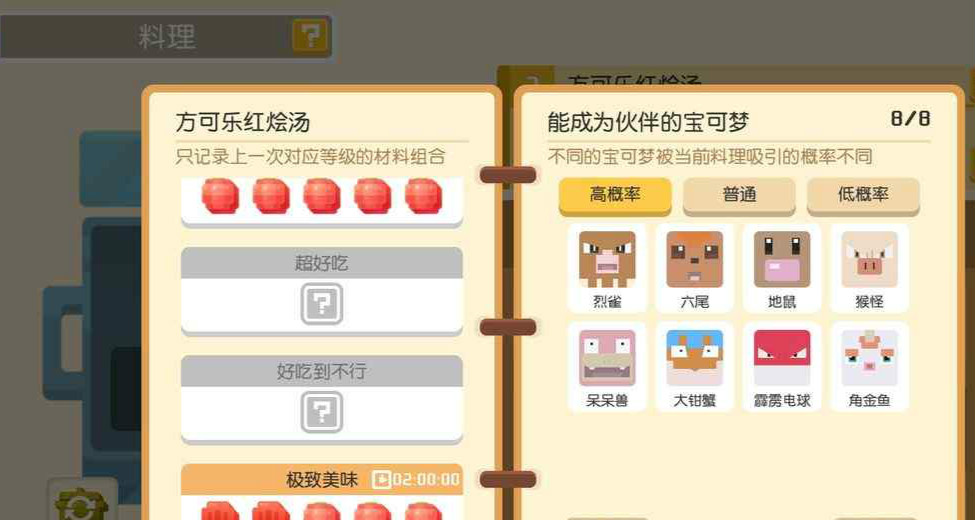The width and height of the screenshot is (975, 520).
Task: Switch to the 高概率 tab
Action: [615, 195]
